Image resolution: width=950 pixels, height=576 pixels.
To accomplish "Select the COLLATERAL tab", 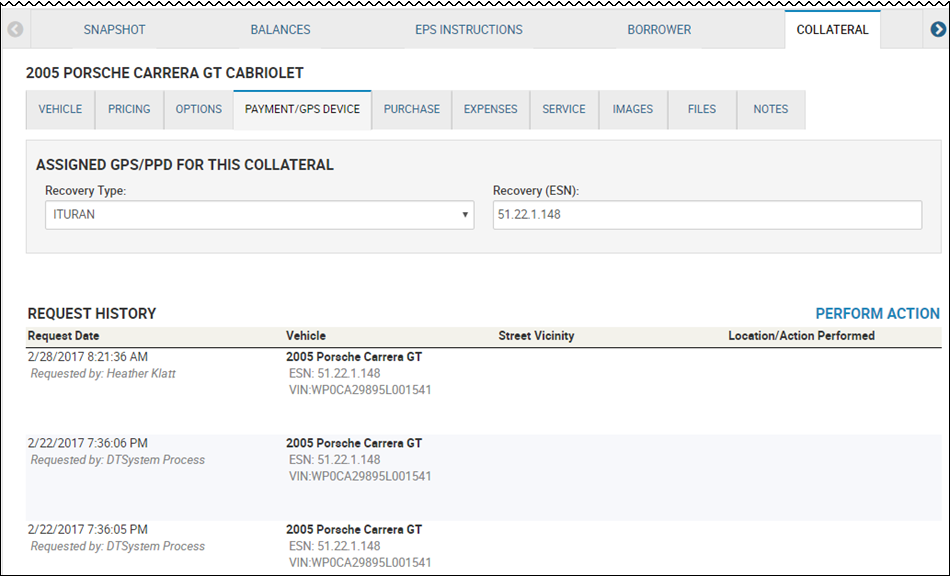I will tap(832, 30).
